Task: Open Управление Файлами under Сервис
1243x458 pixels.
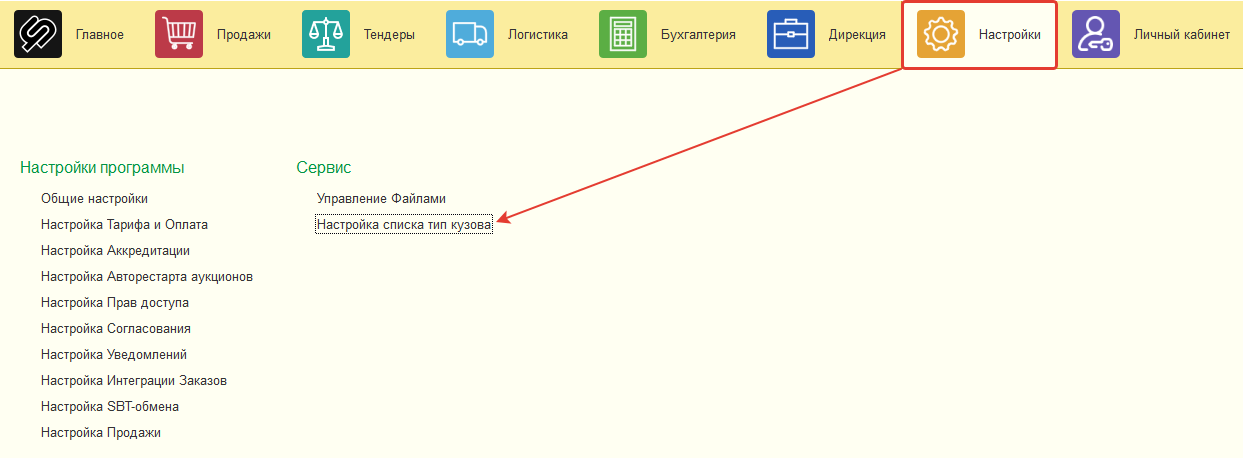Action: (x=381, y=199)
